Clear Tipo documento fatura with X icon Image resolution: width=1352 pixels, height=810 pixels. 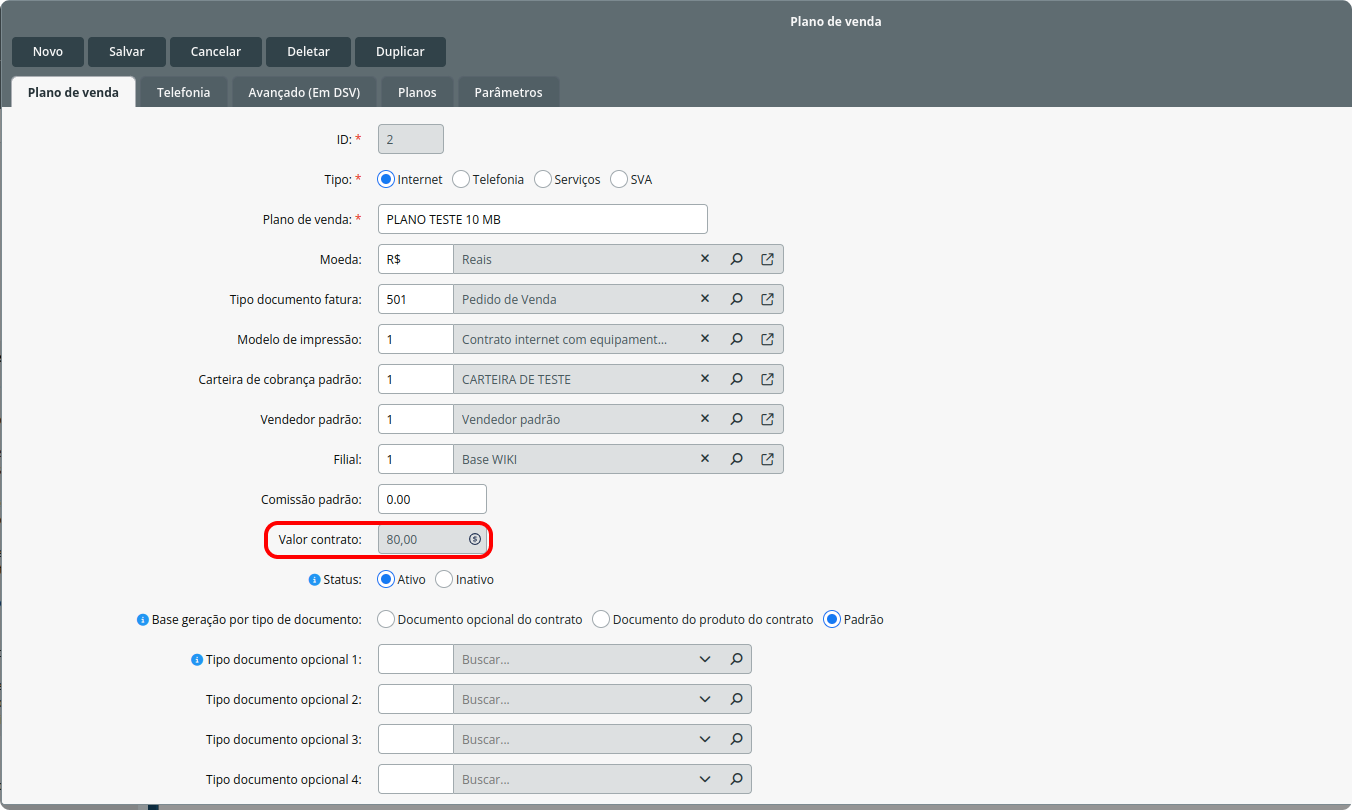click(x=705, y=299)
